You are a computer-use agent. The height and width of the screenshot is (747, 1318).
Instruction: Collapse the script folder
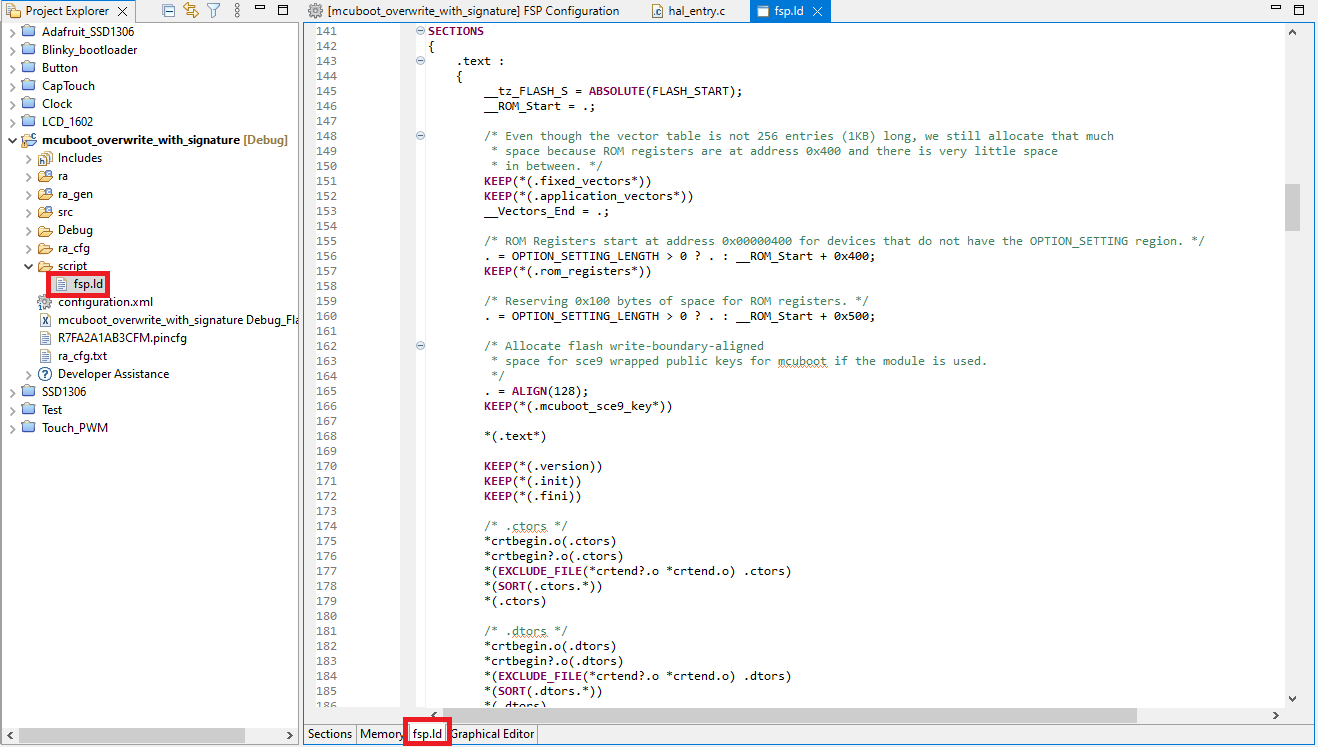tap(28, 266)
